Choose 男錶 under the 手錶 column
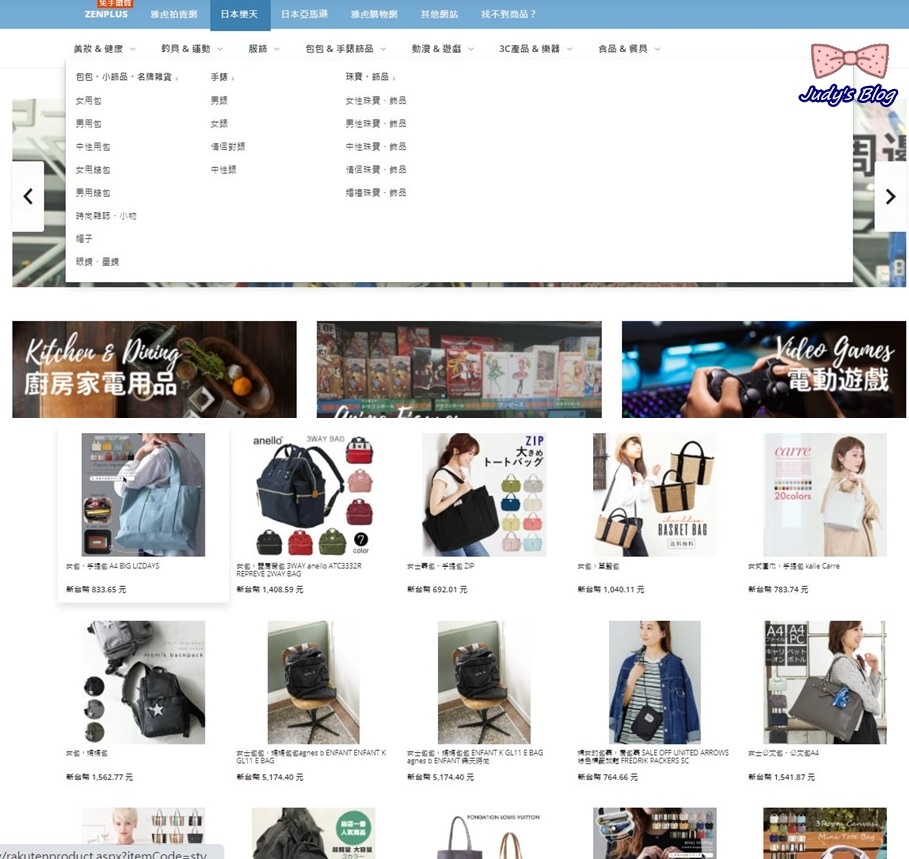Viewport: 909px width, 859px height. point(219,101)
